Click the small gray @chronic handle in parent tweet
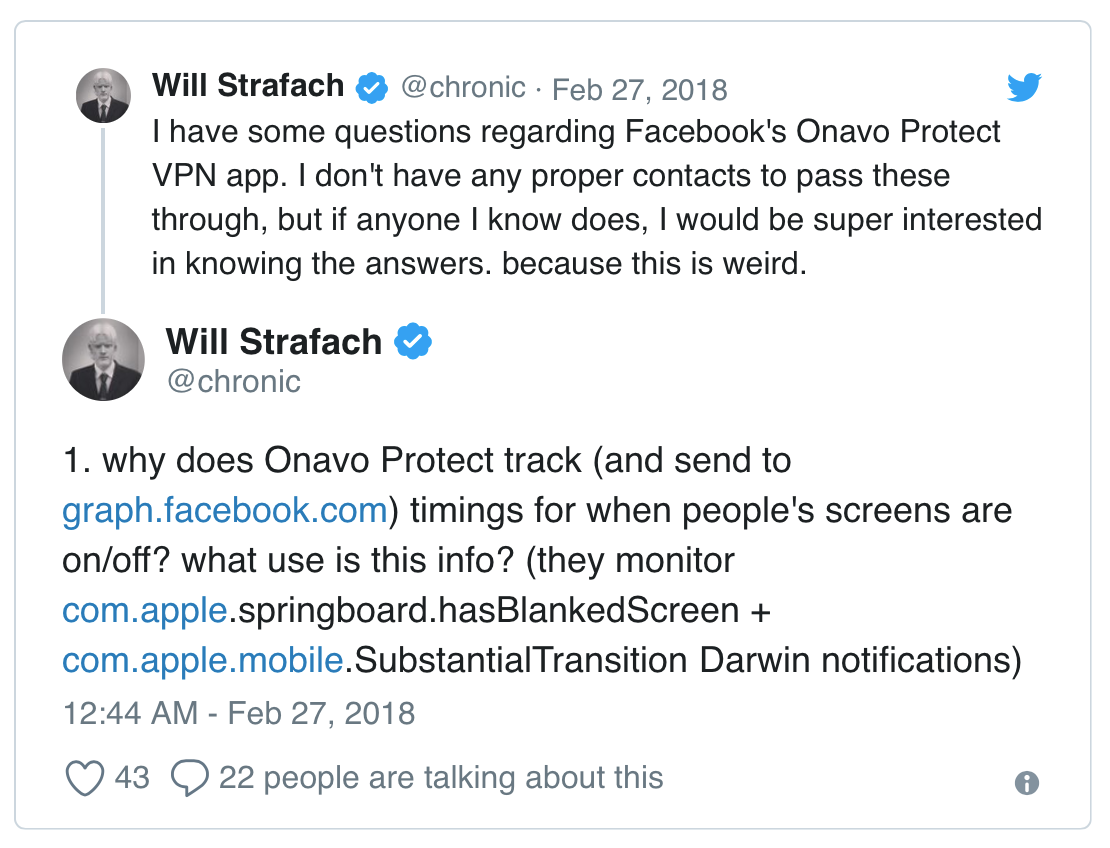1110x848 pixels. pyautogui.click(x=462, y=88)
